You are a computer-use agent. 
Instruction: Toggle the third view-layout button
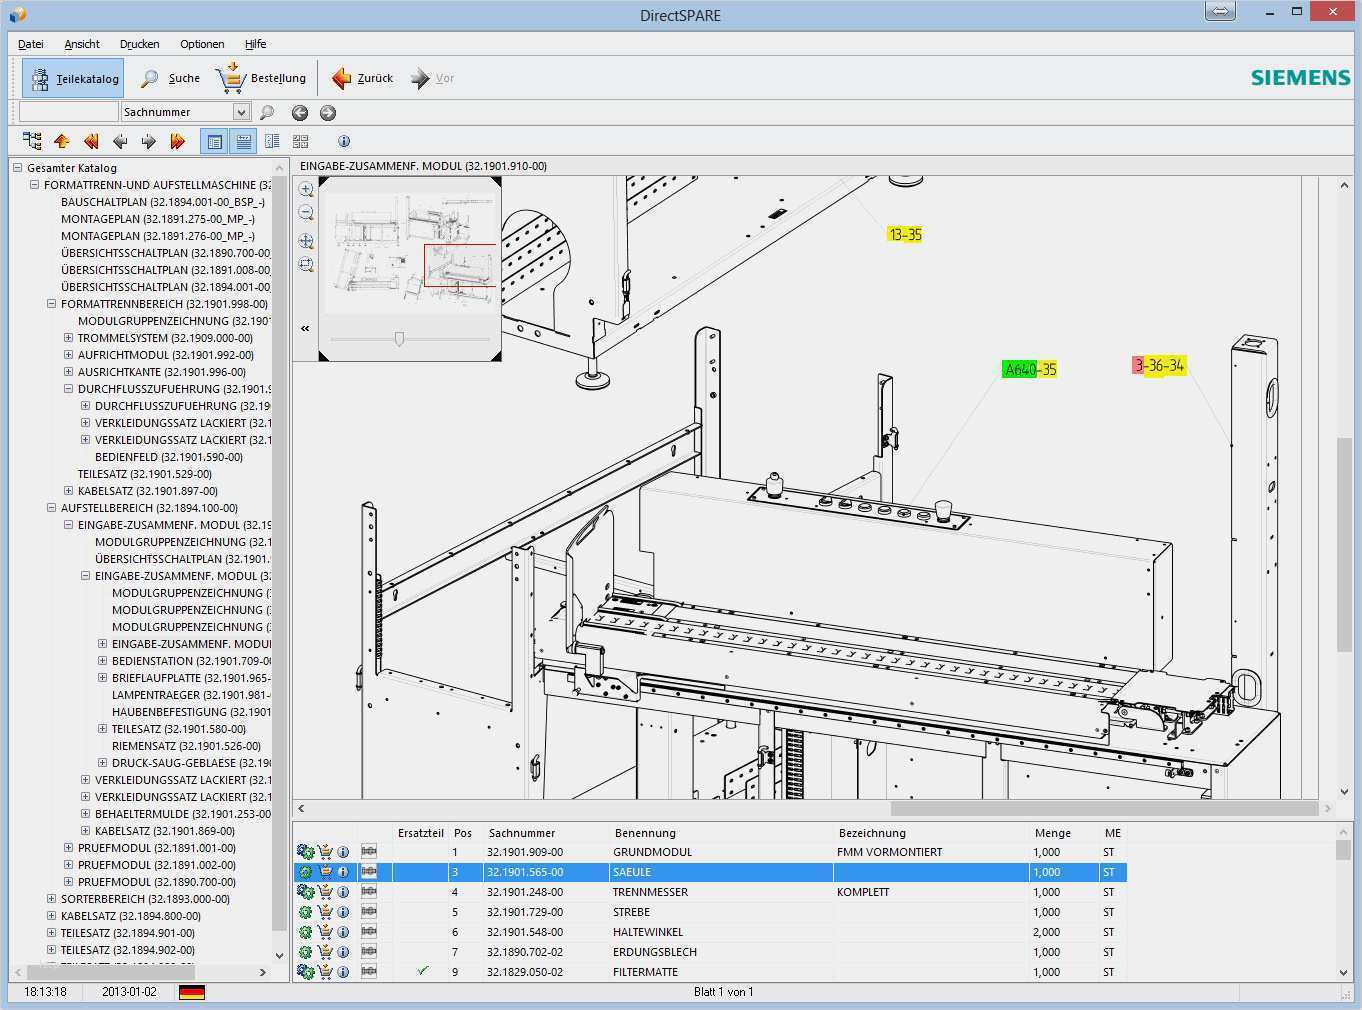point(272,142)
